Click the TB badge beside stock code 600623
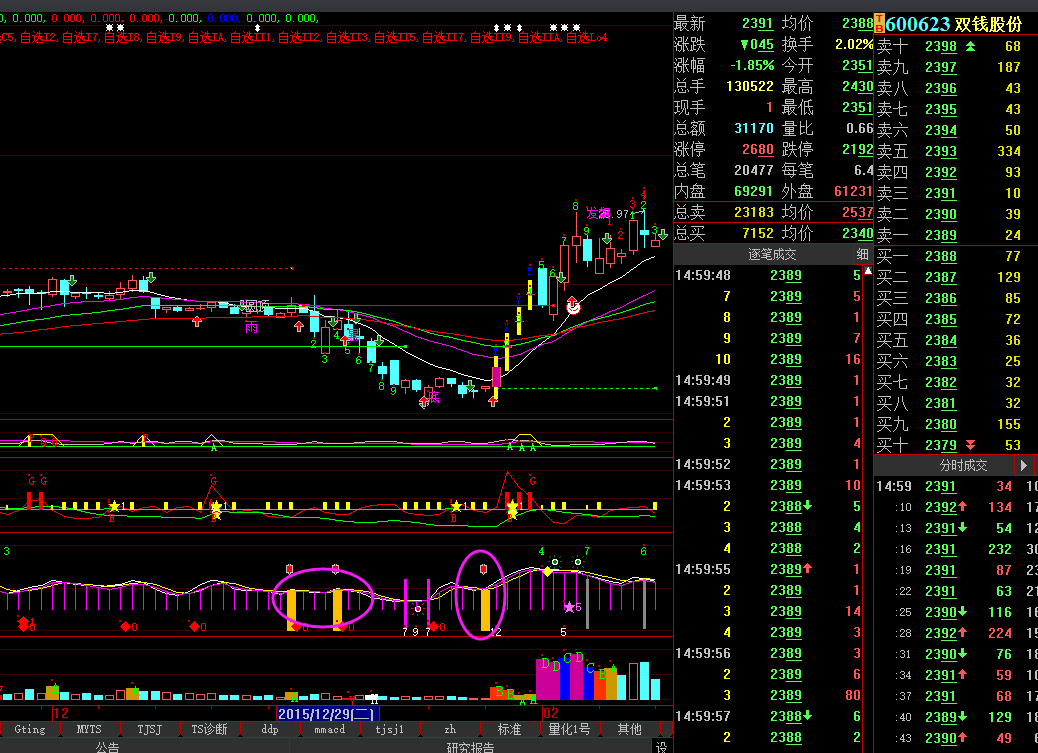Screen dimensions: 1038x753 (x=879, y=25)
